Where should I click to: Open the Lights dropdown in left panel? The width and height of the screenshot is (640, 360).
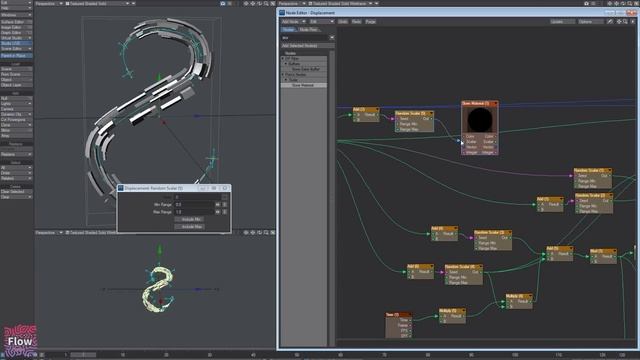[16, 104]
